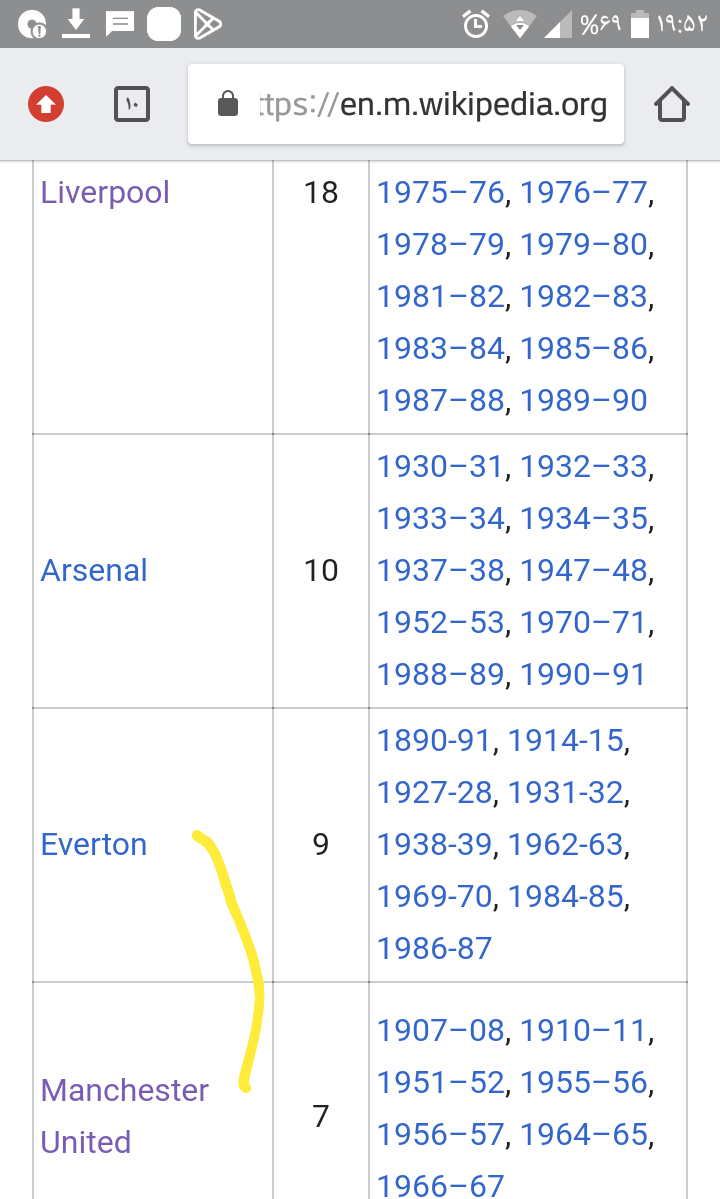Tap the secure padlock icon
The image size is (720, 1199).
click(x=228, y=103)
